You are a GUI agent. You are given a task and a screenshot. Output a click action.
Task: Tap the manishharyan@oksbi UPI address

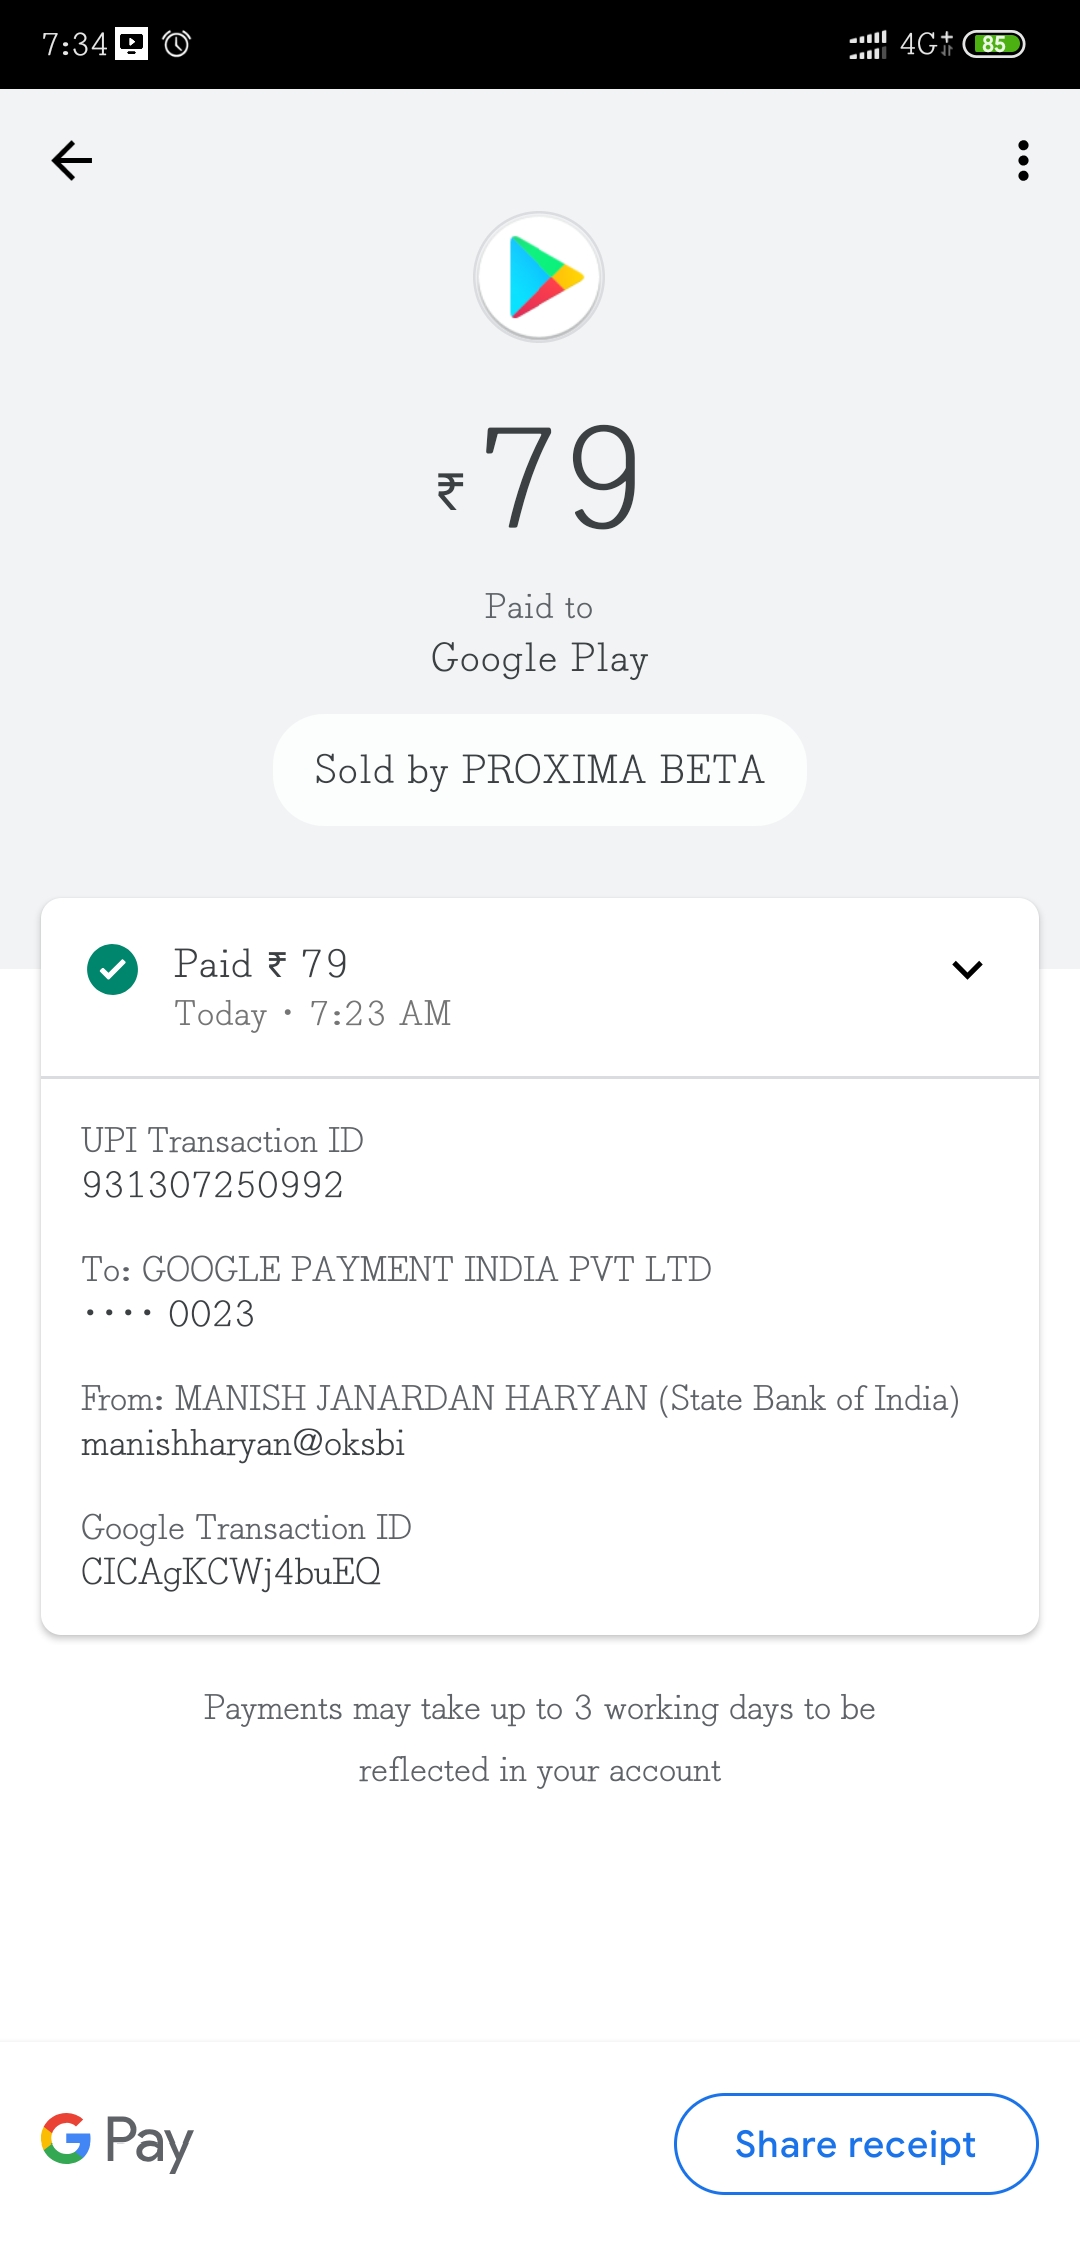click(x=243, y=1443)
